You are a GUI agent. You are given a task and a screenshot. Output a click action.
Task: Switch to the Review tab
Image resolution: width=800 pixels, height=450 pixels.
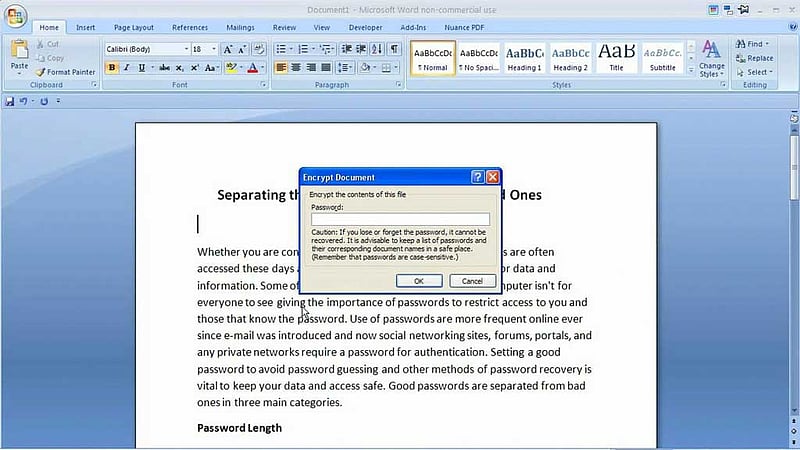tap(284, 28)
